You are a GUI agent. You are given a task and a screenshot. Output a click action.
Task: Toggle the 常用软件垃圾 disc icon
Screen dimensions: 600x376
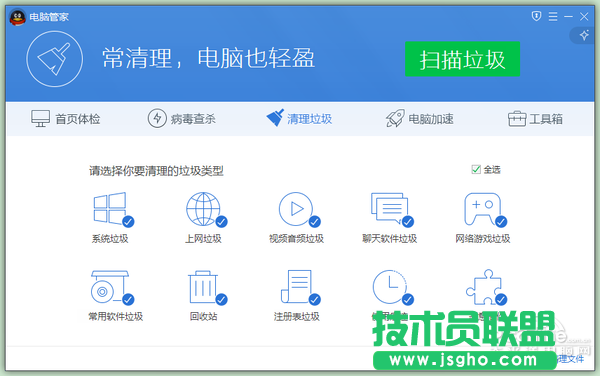click(x=112, y=288)
